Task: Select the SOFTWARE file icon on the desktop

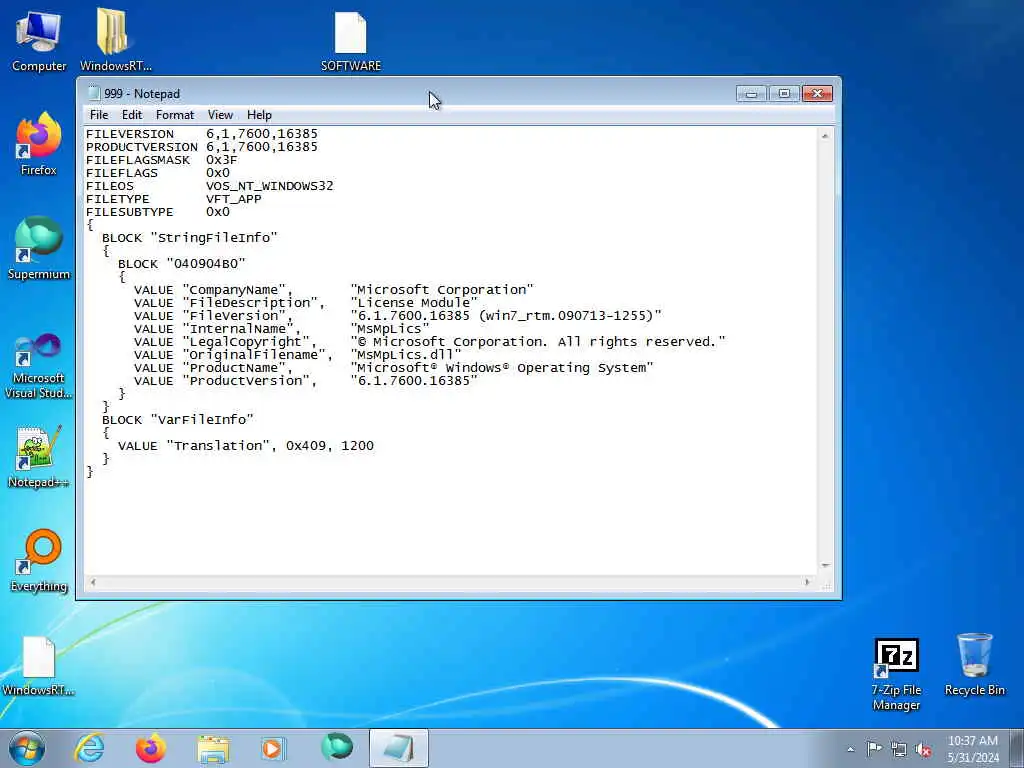Action: pyautogui.click(x=351, y=40)
